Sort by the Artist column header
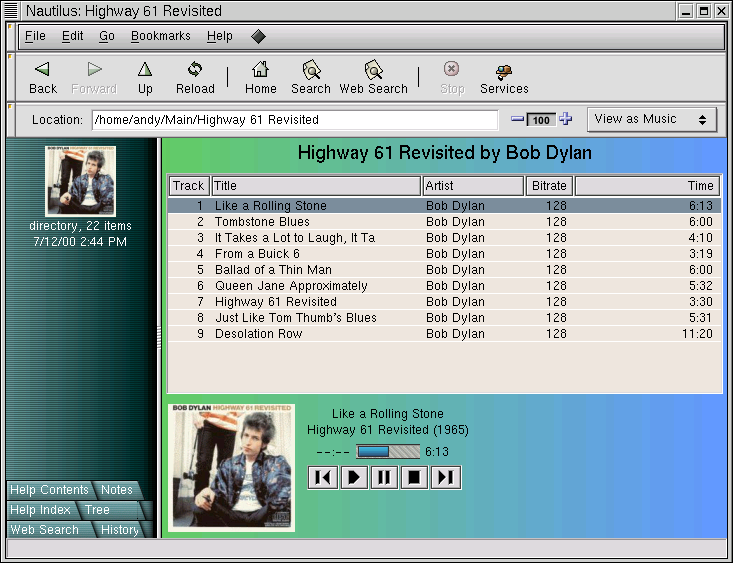This screenshot has height=563, width=733. click(x=473, y=186)
